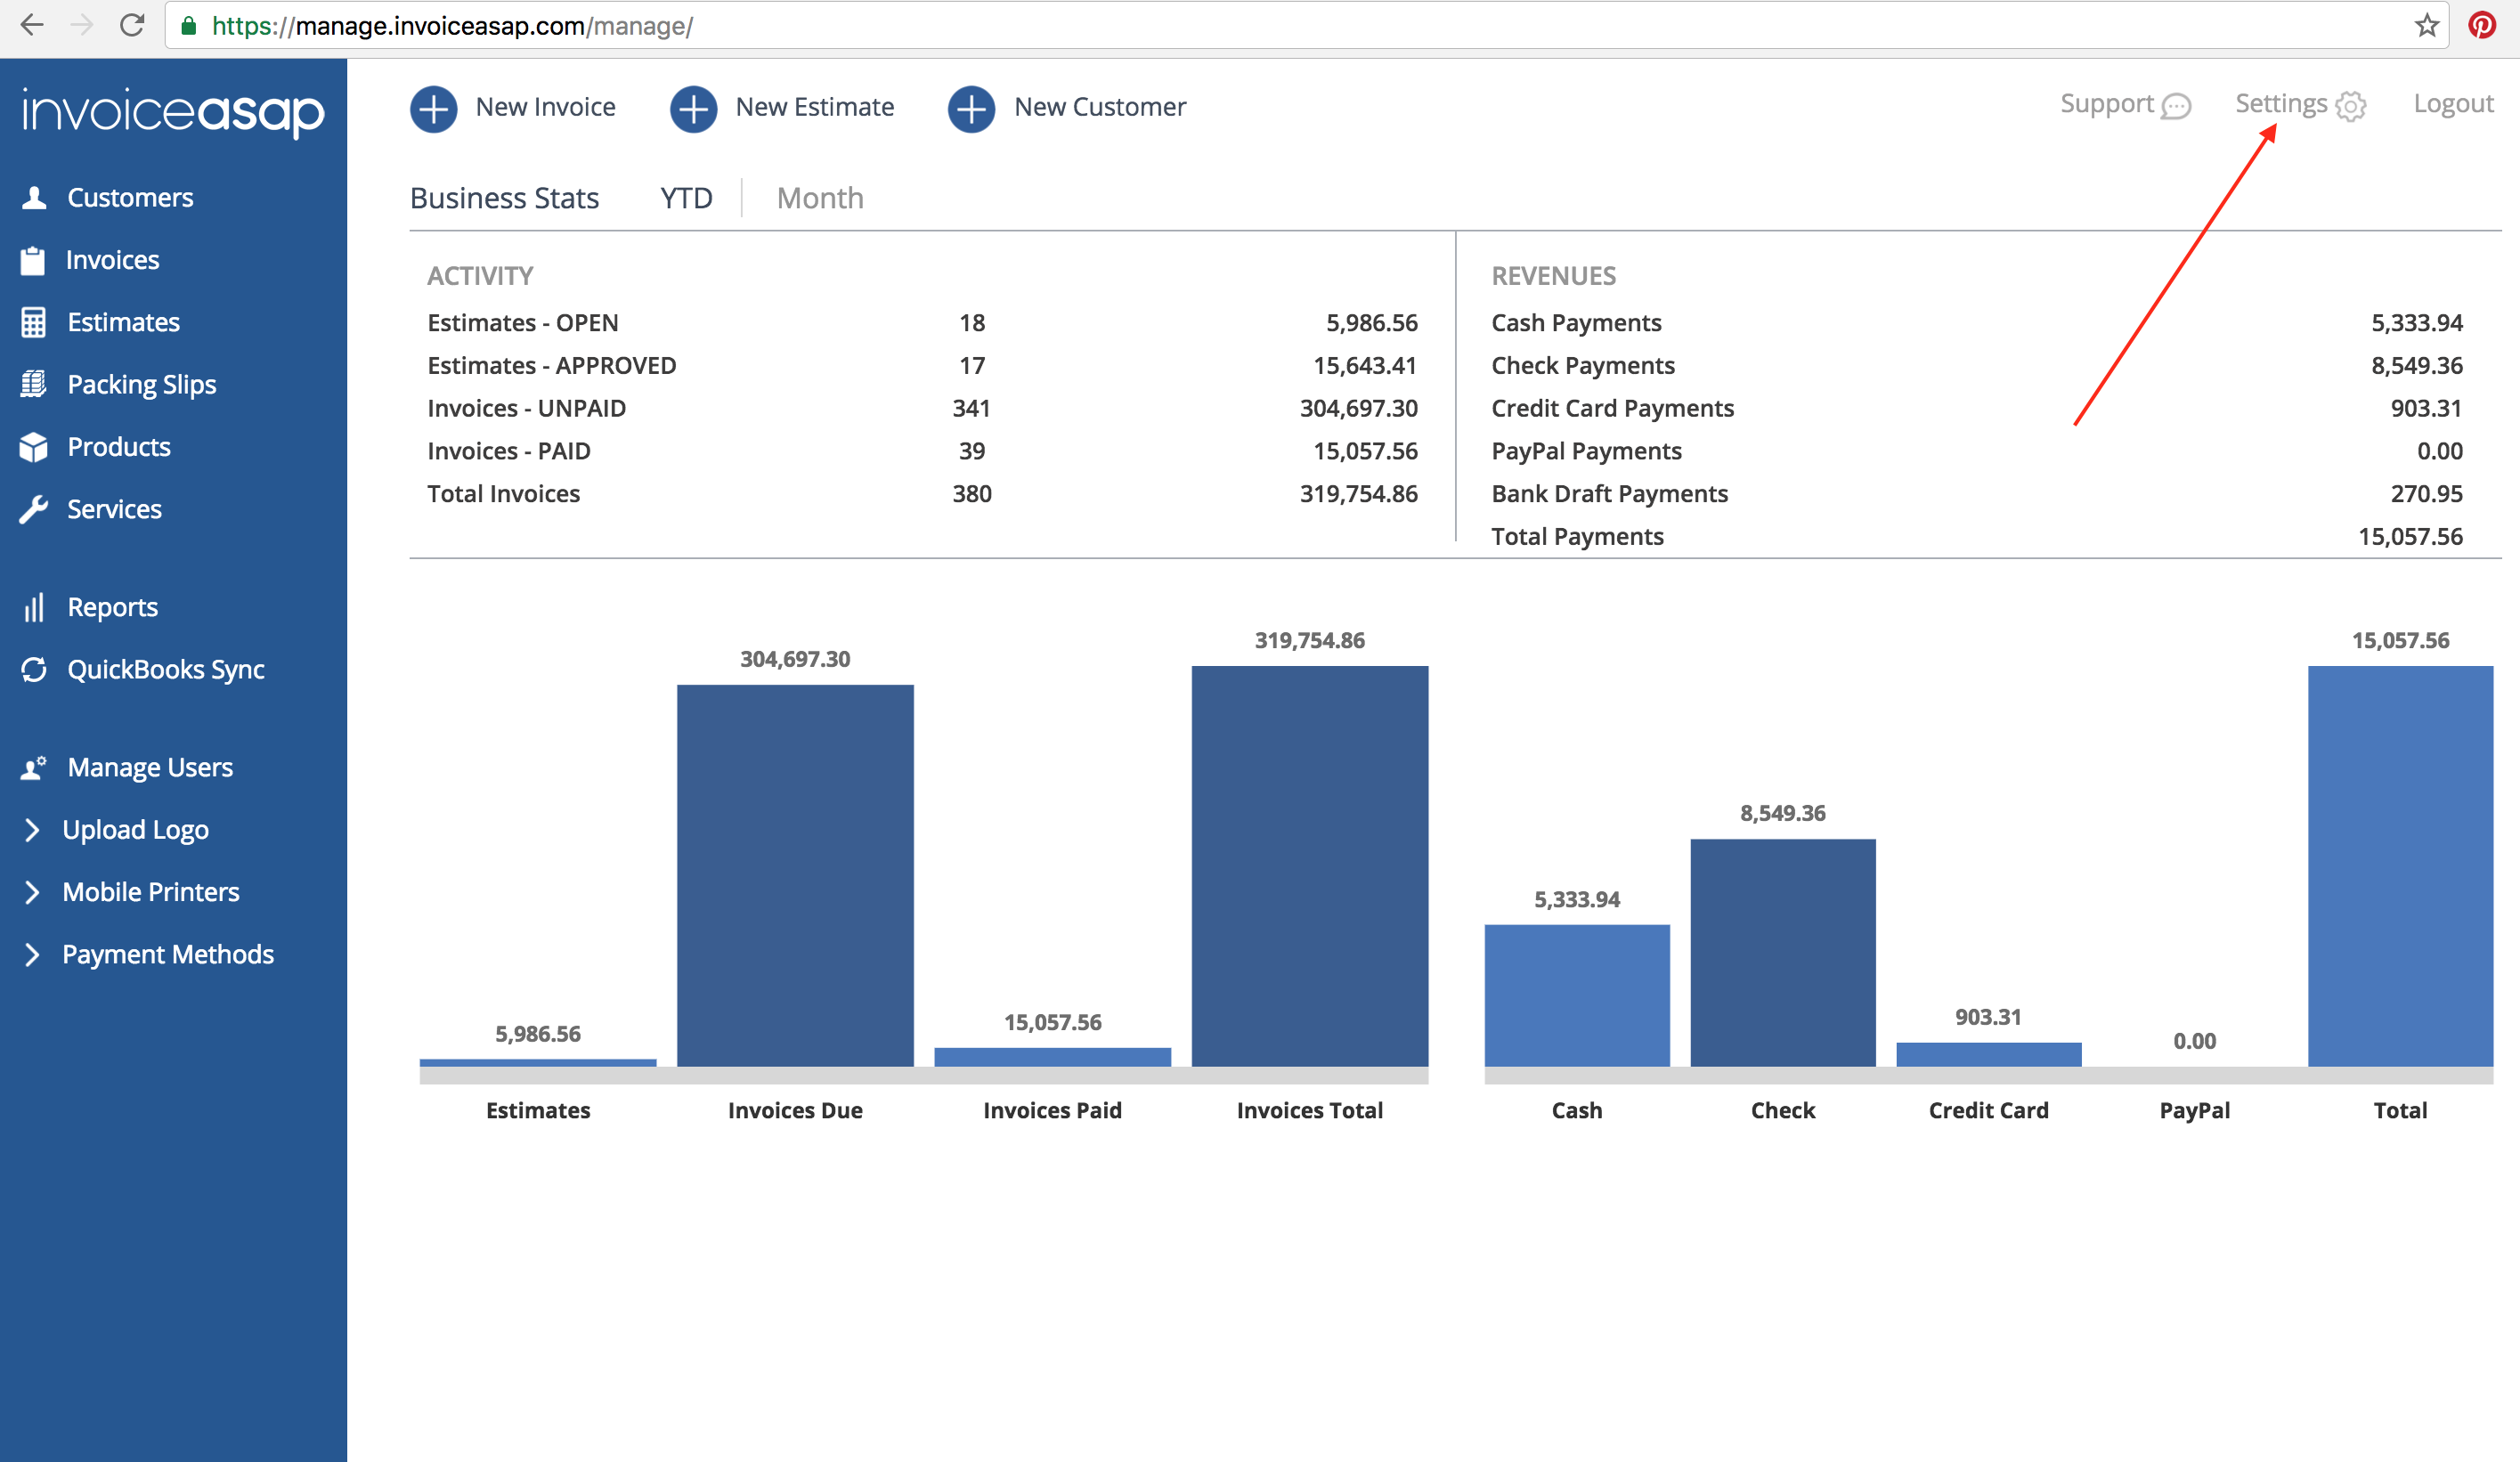
Task: Open Manage Users
Action: pyautogui.click(x=149, y=767)
